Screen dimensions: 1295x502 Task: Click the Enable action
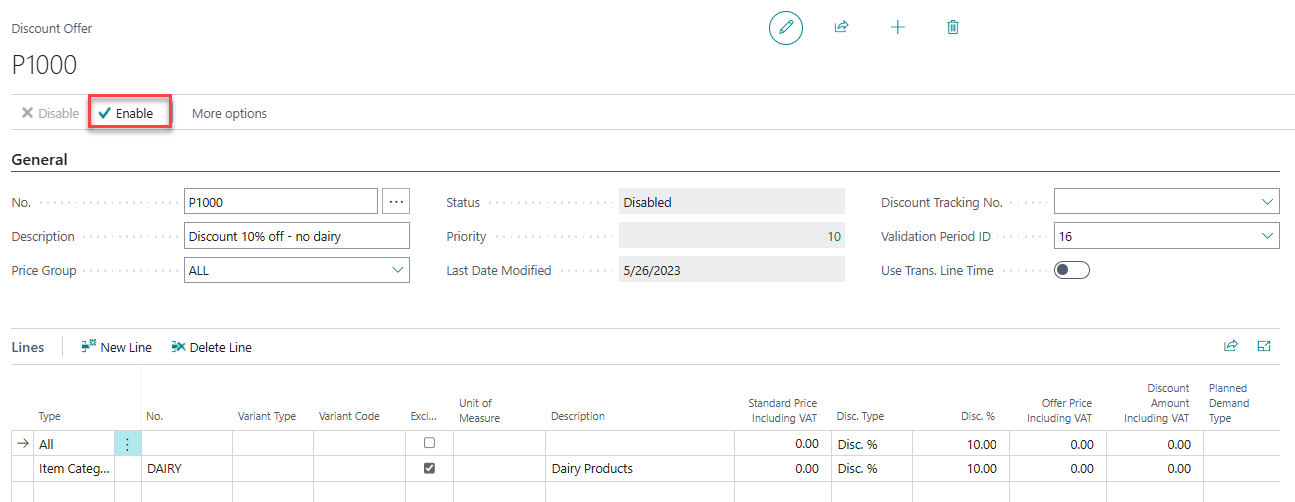click(x=126, y=113)
